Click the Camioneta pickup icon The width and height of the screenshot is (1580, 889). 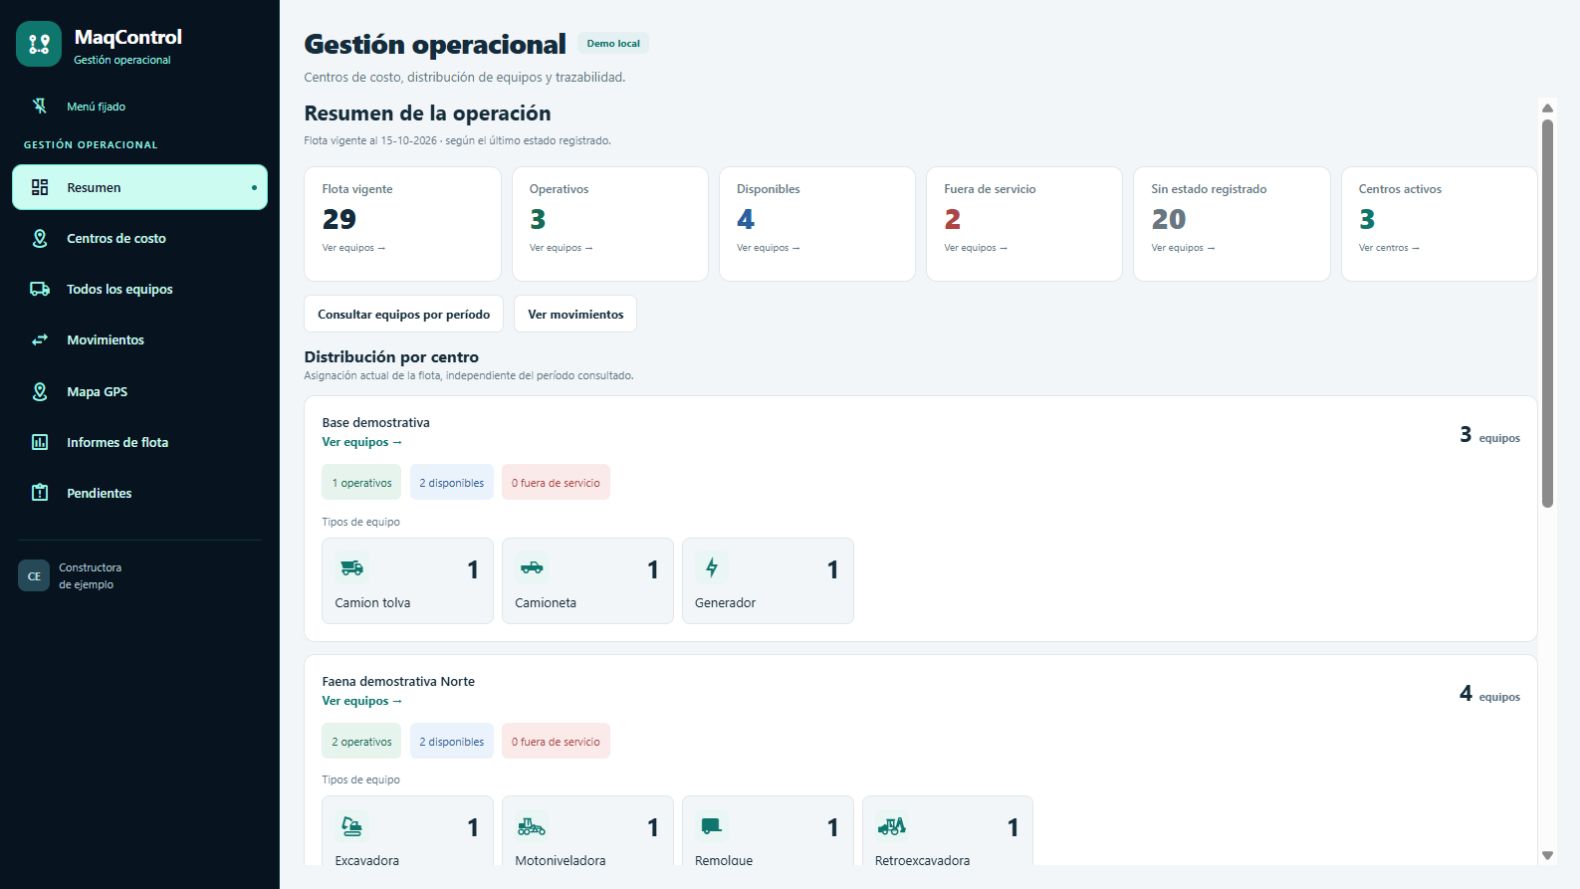click(x=532, y=568)
